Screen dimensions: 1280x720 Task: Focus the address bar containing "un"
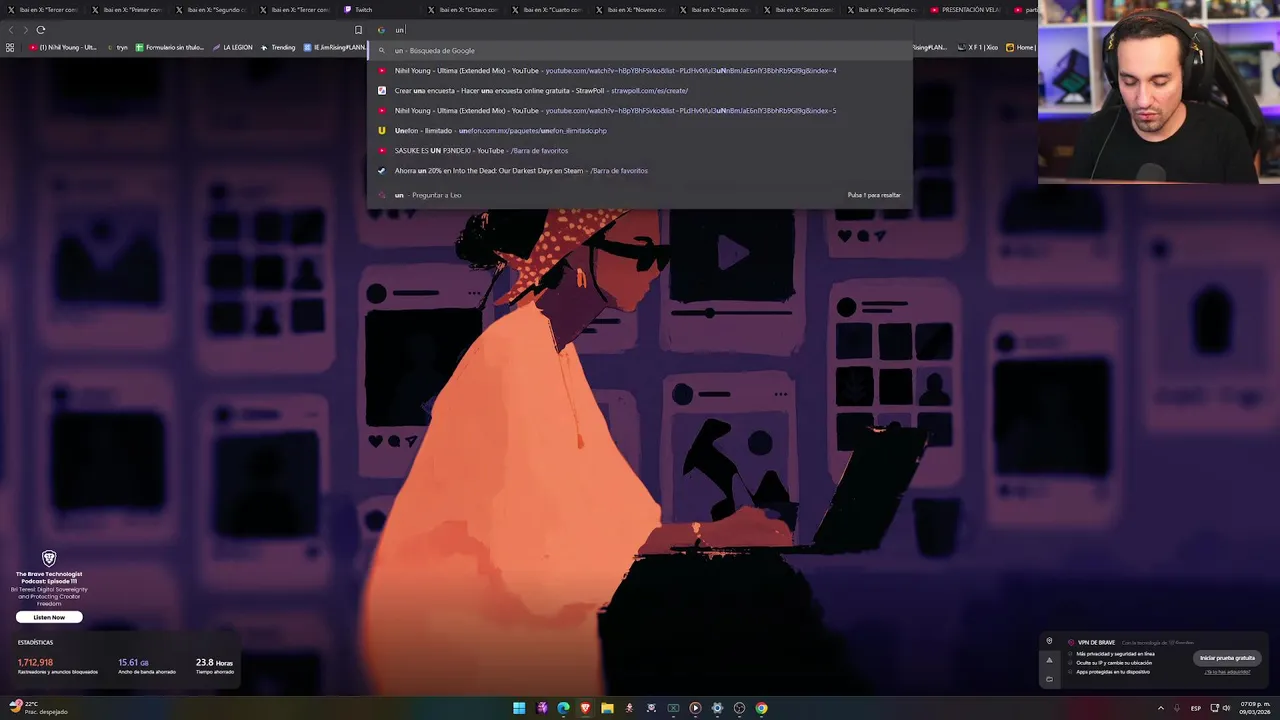pos(640,30)
